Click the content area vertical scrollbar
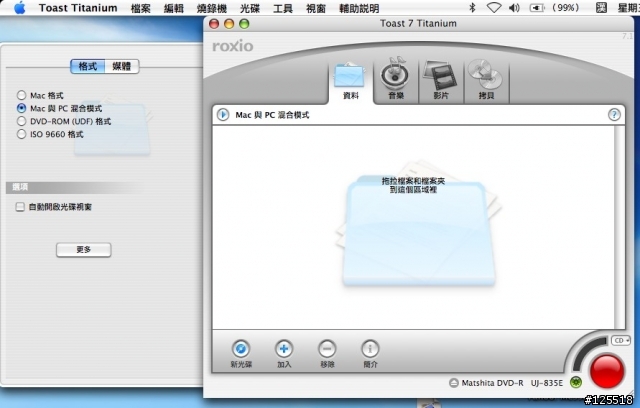The height and width of the screenshot is (408, 640). point(619,227)
